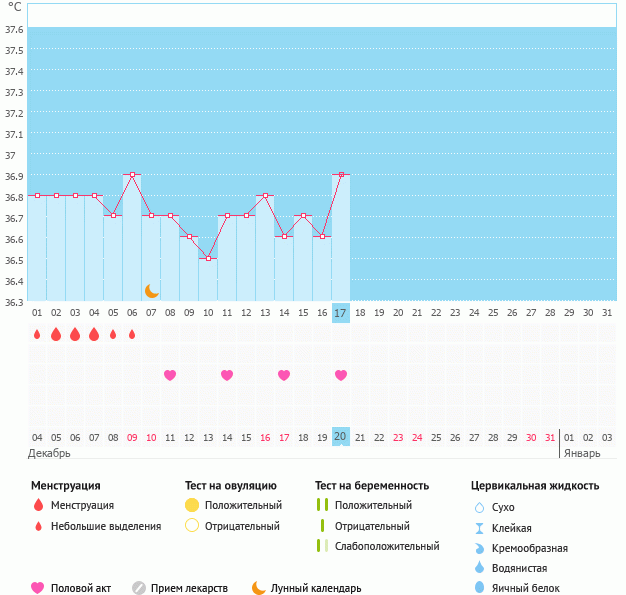The width and height of the screenshot is (626, 595).
Task: Click the large menstruation drop on day 03
Action: [75, 334]
